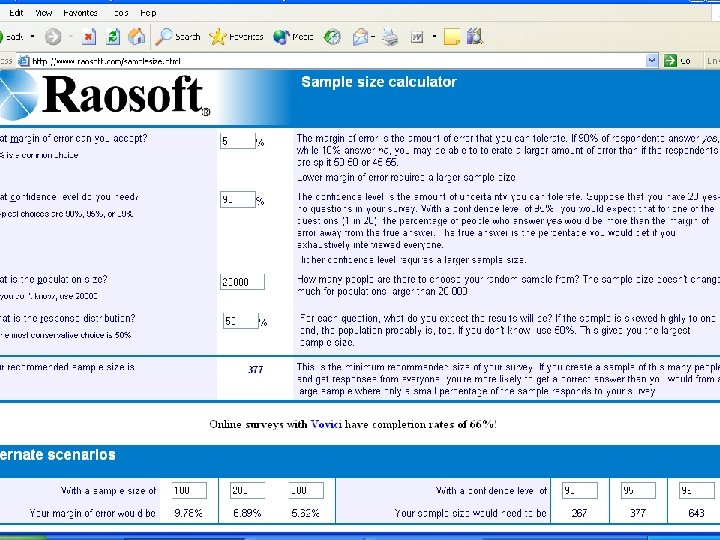
Task: Click the Mail envelope toolbar icon
Action: click(x=360, y=37)
